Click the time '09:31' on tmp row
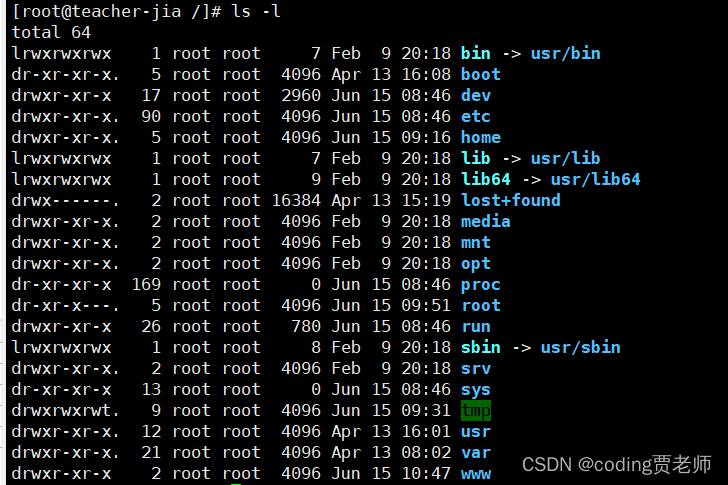Viewport: 728px width, 485px height. point(426,411)
